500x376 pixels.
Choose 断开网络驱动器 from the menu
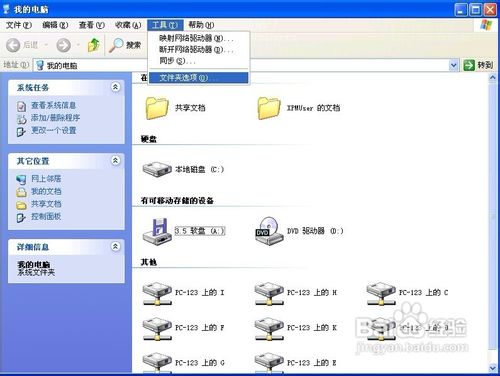pyautogui.click(x=199, y=50)
